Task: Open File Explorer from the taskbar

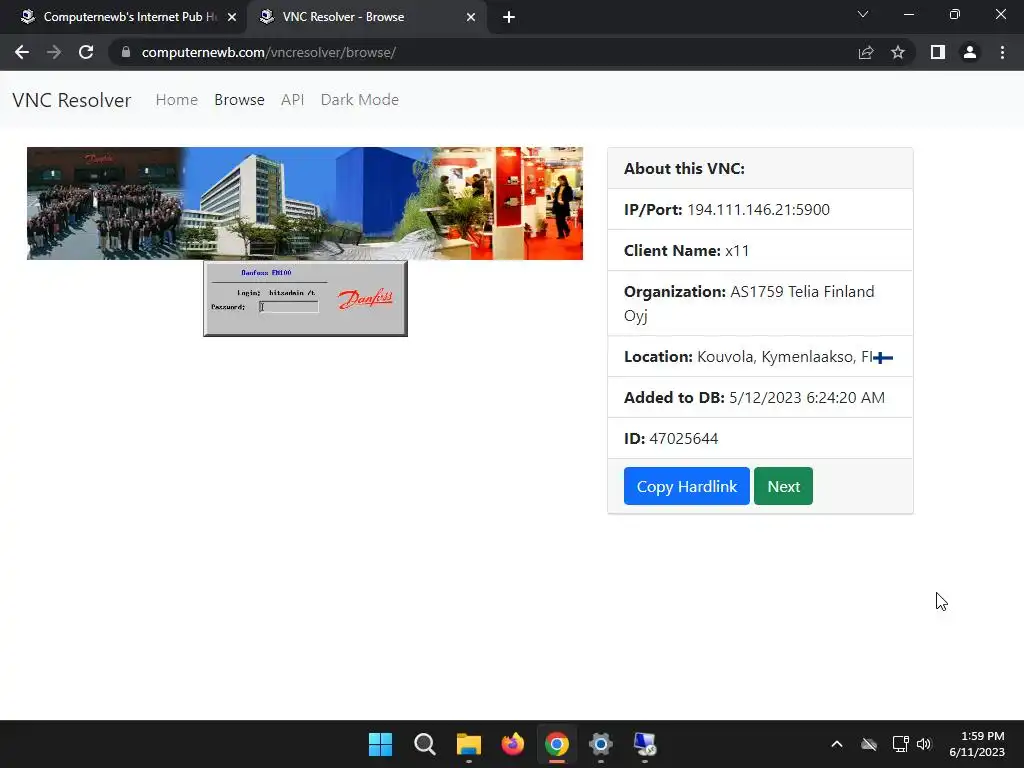Action: click(468, 744)
